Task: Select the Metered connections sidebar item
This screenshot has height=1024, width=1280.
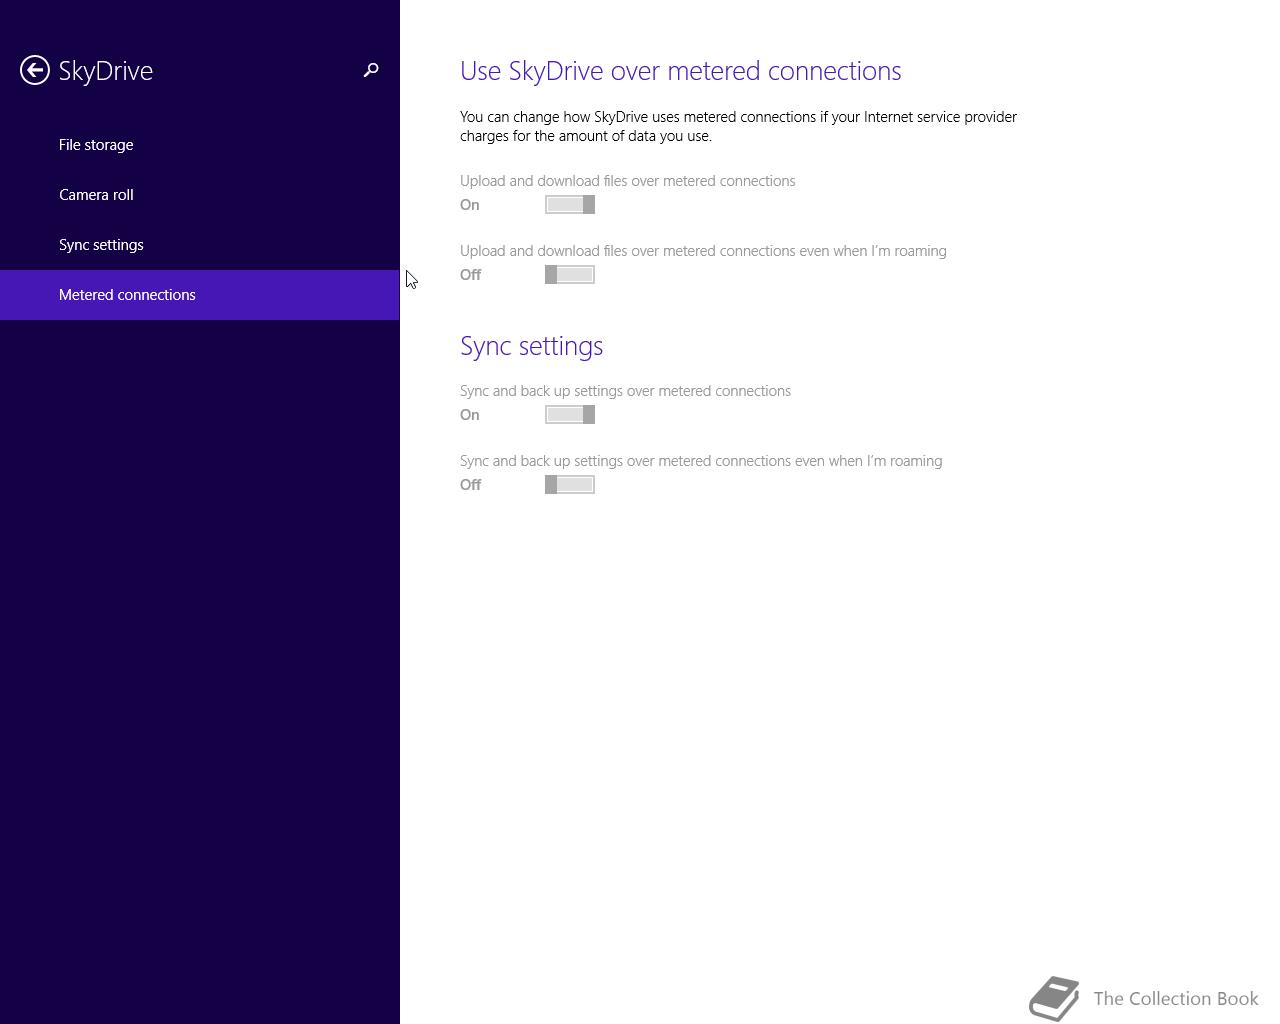Action: point(199,295)
